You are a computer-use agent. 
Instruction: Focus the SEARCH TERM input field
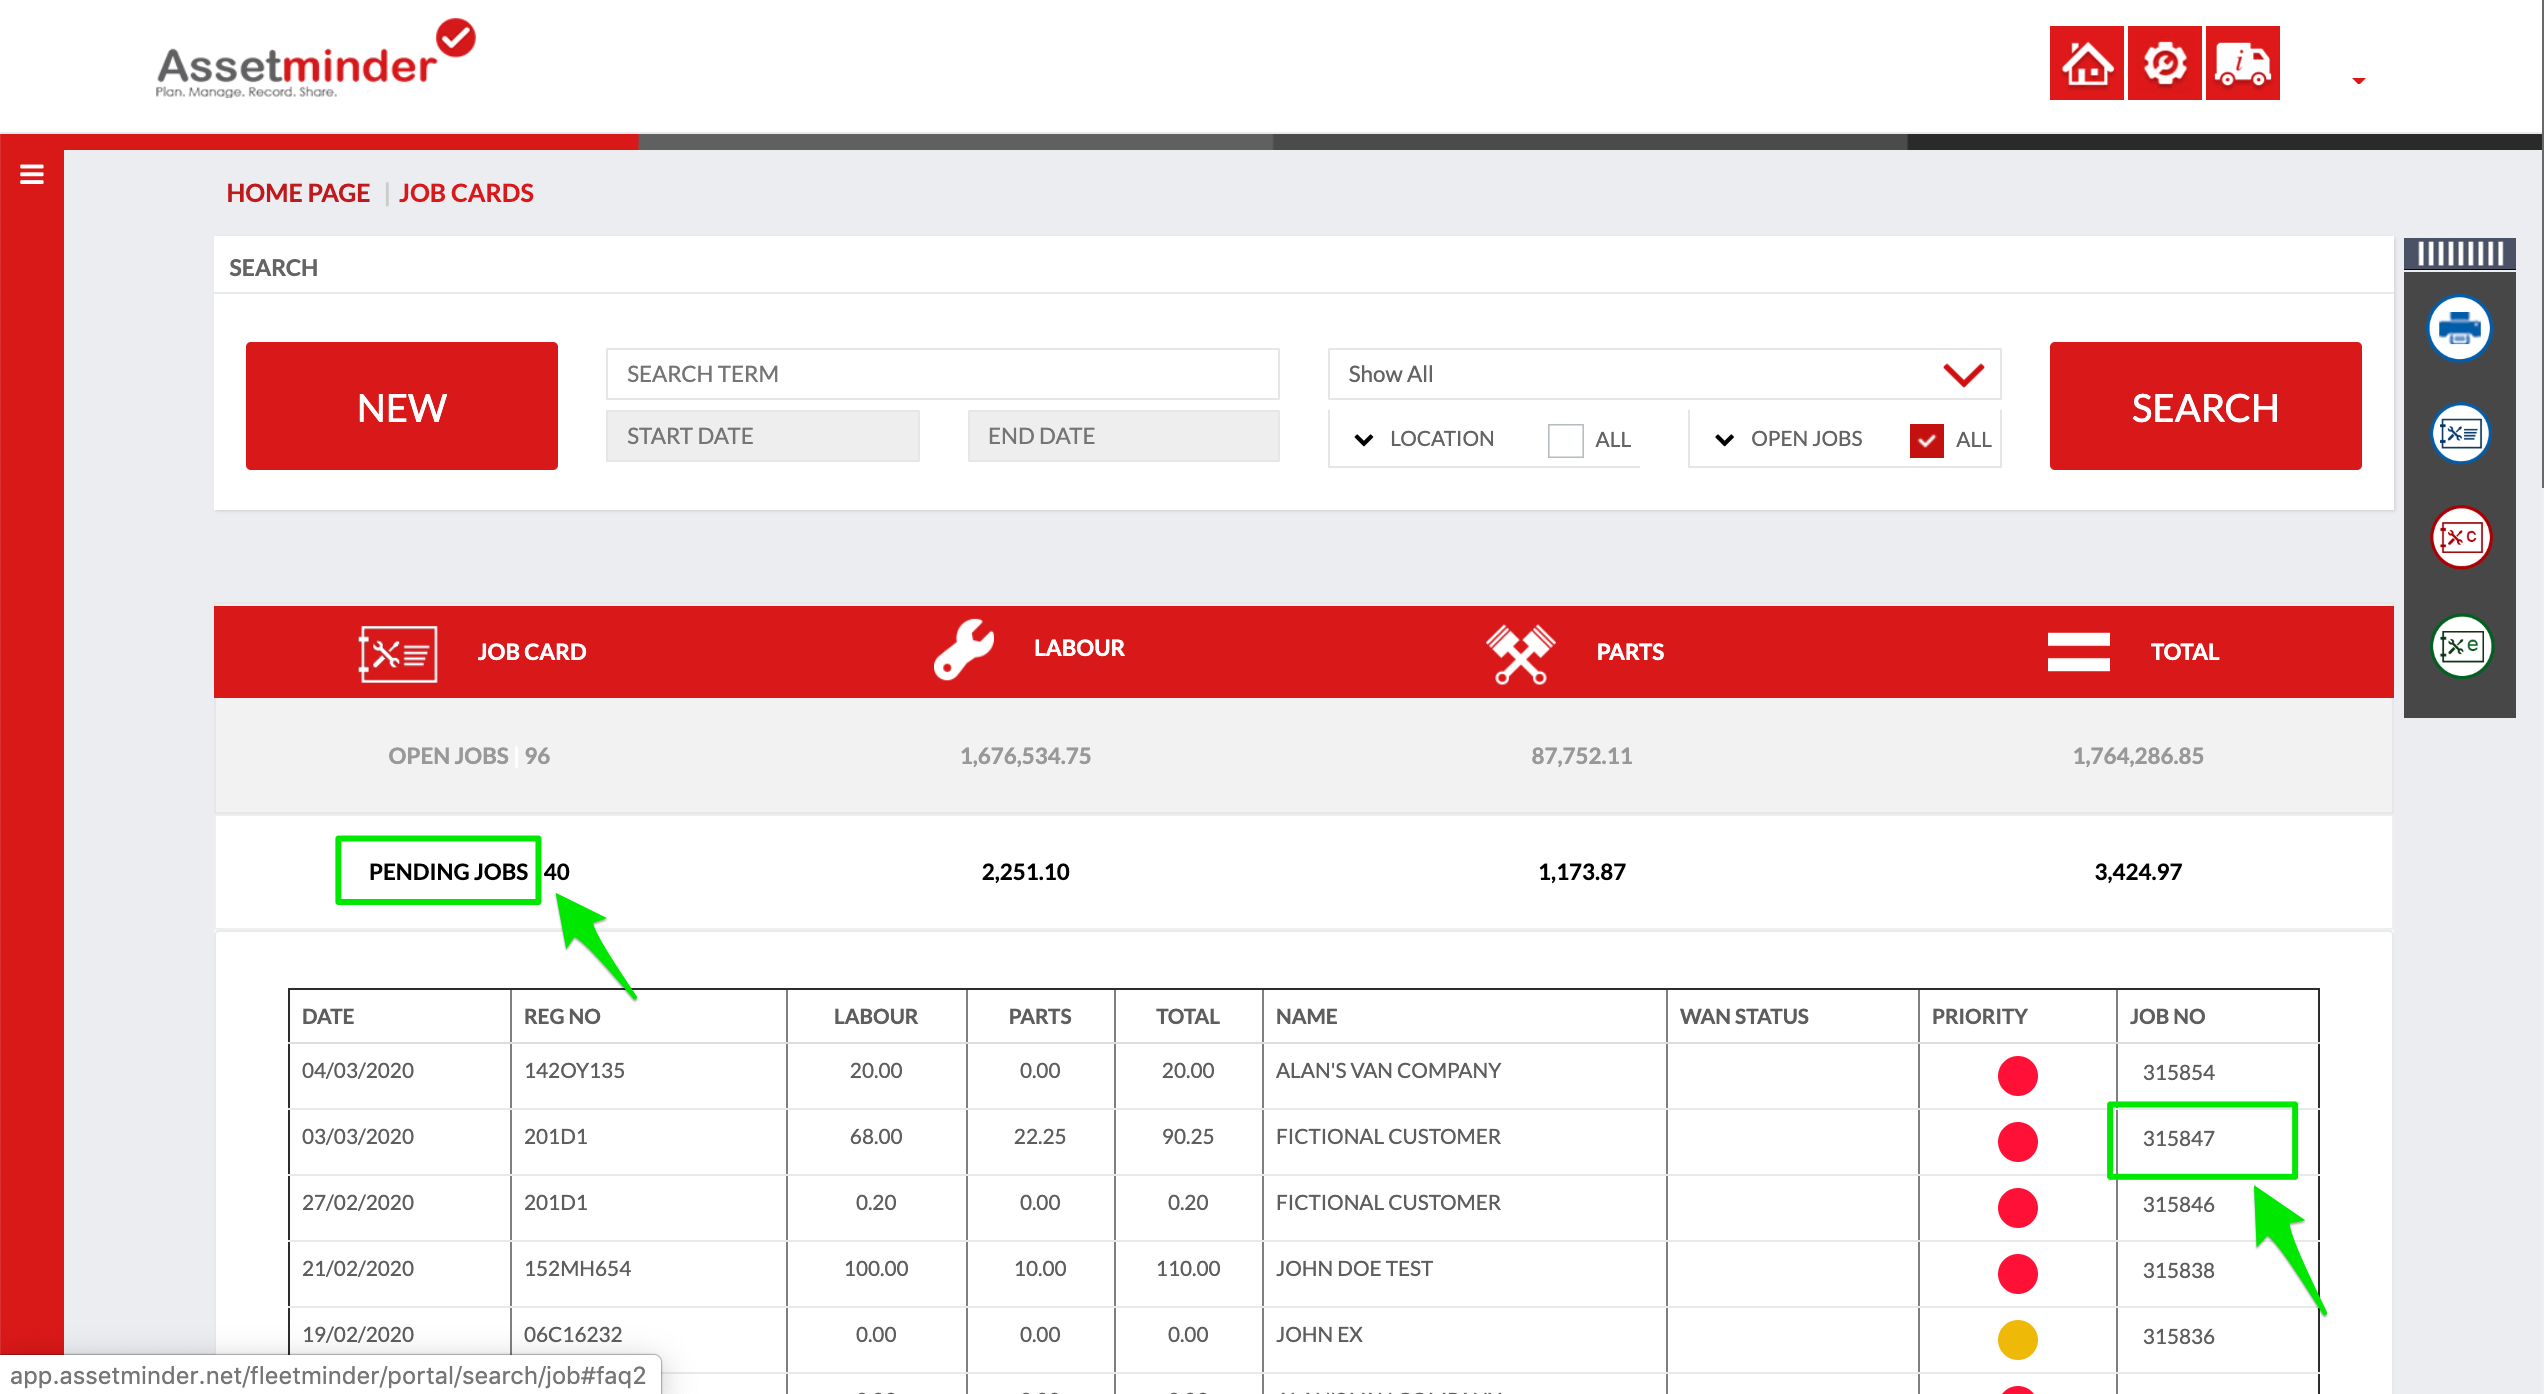pos(942,374)
